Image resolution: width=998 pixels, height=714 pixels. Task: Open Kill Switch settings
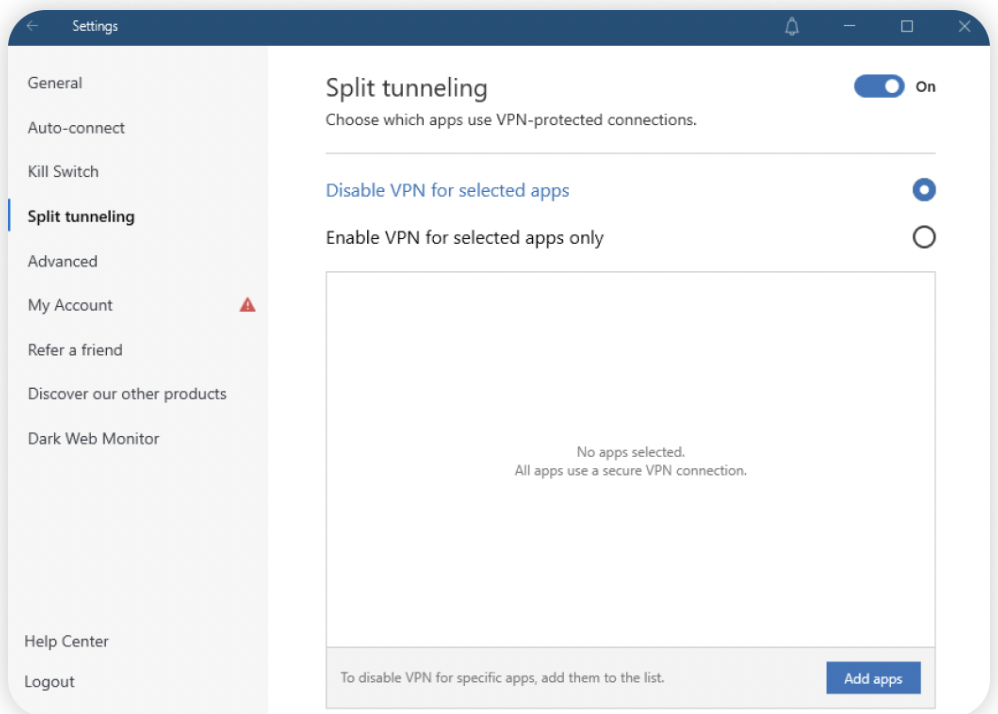63,172
